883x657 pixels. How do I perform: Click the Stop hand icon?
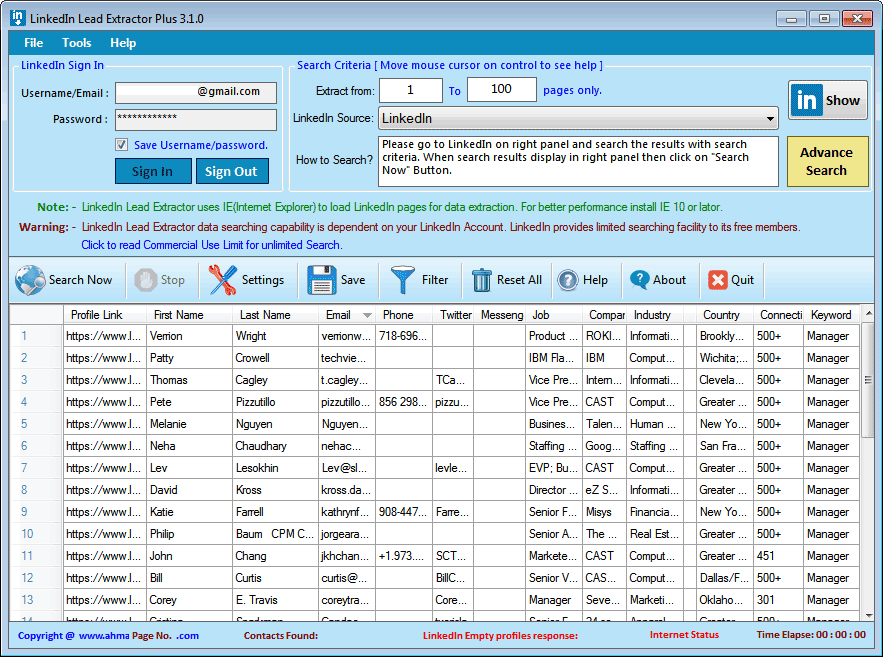(x=145, y=280)
